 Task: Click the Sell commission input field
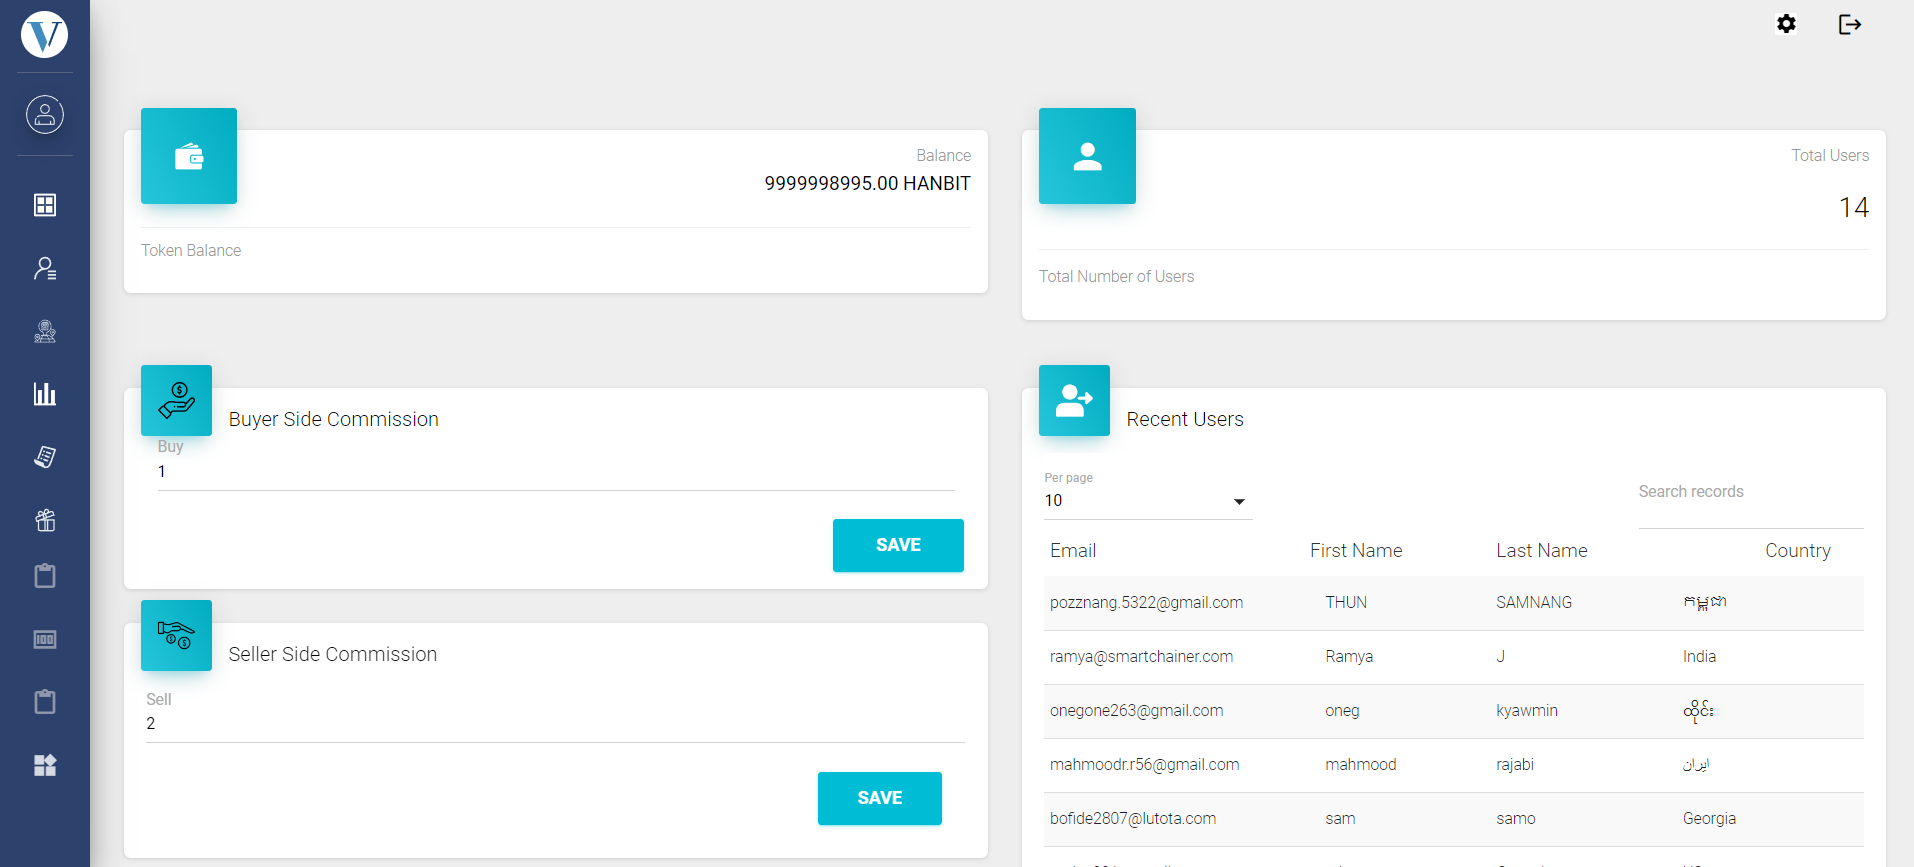click(x=555, y=724)
